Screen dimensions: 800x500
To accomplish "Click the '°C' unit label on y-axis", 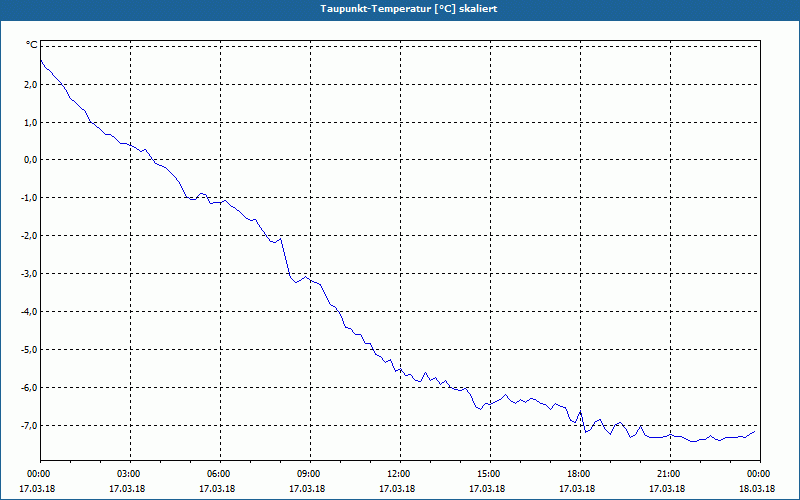I will point(32,45).
